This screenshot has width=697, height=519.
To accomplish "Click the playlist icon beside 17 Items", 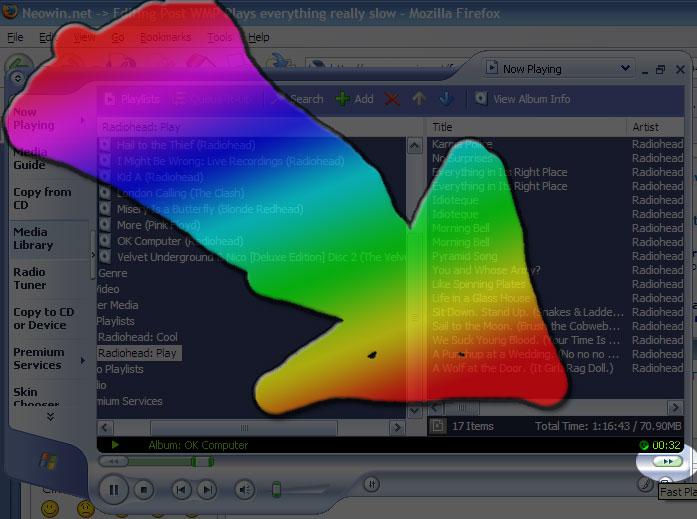I will [437, 426].
